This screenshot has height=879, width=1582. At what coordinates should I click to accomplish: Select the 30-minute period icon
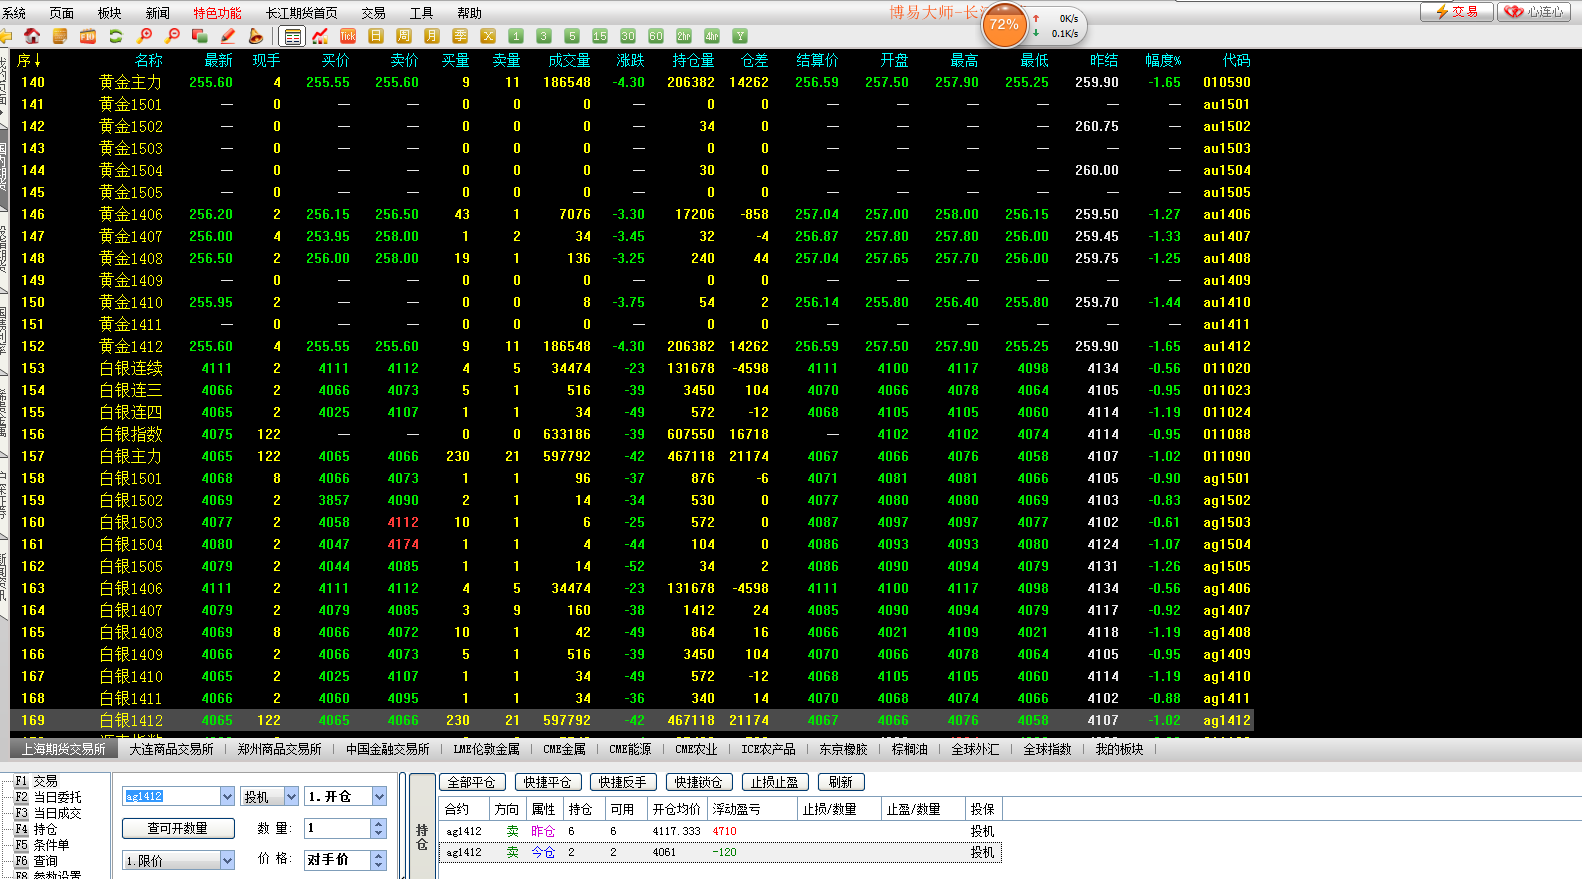[x=628, y=36]
